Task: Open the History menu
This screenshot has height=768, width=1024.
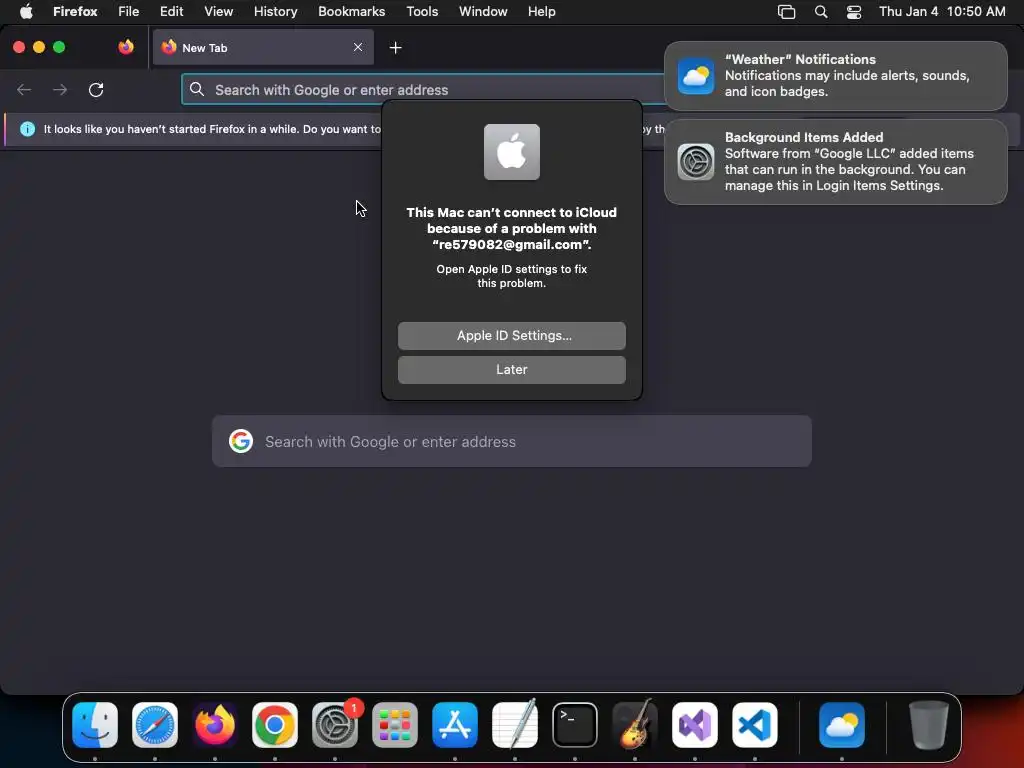Action: pyautogui.click(x=276, y=12)
